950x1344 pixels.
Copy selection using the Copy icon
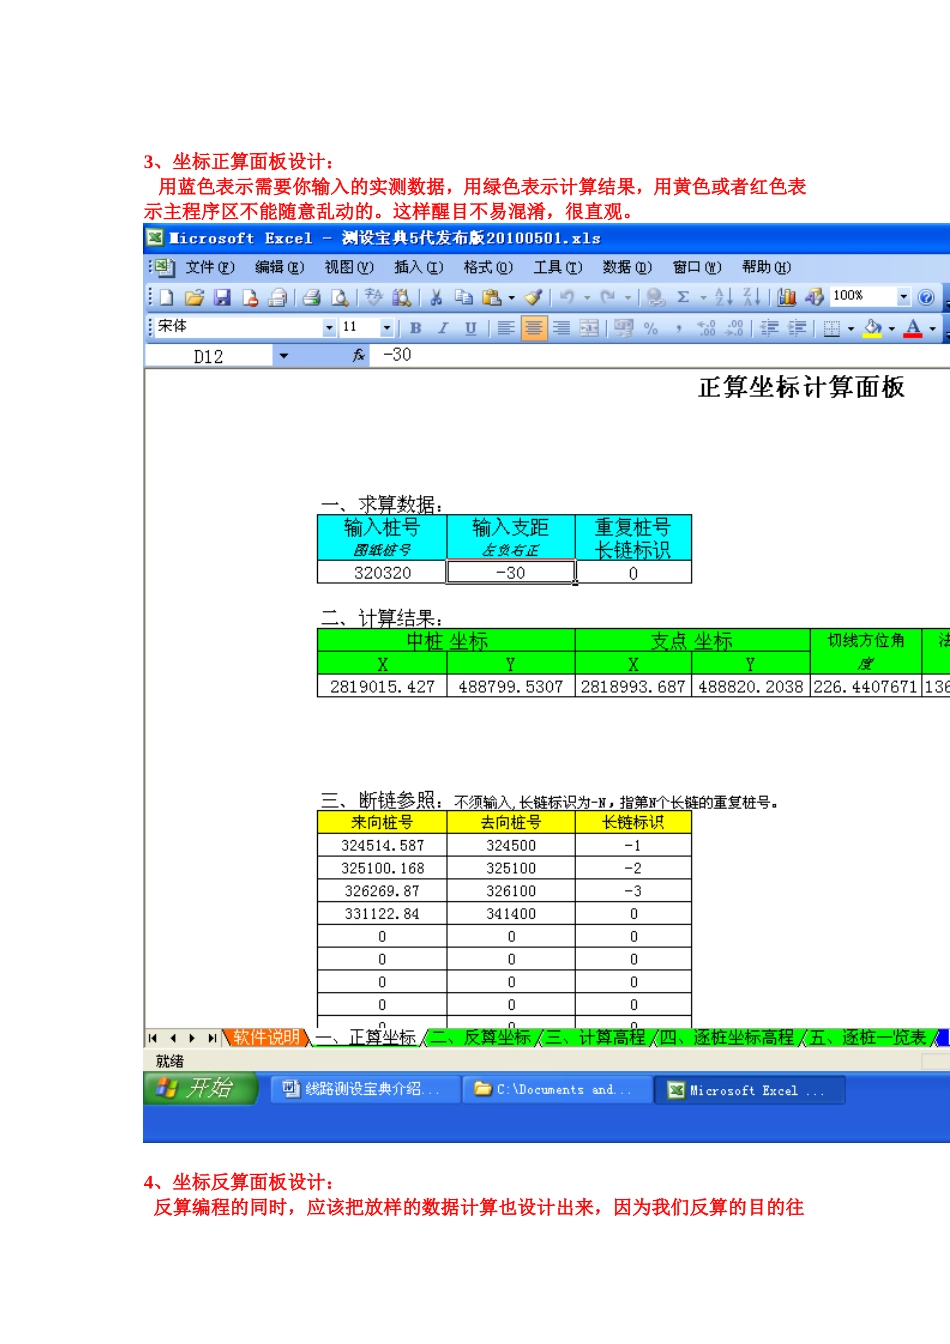point(464,297)
